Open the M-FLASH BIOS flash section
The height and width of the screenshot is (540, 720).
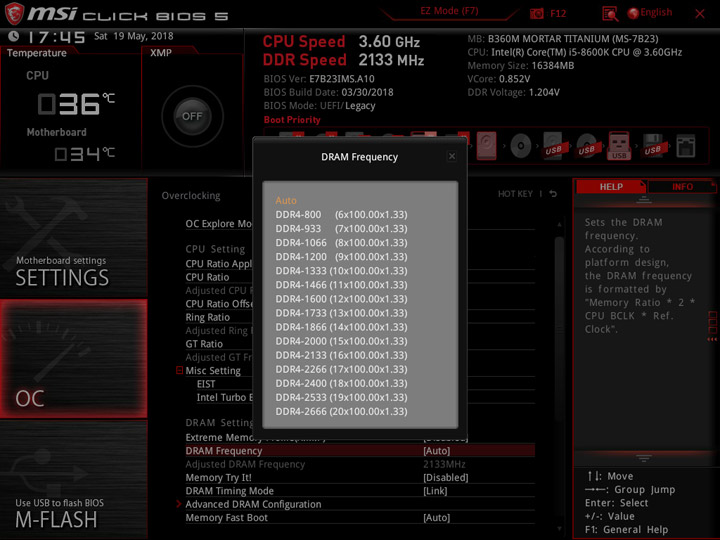coord(73,479)
